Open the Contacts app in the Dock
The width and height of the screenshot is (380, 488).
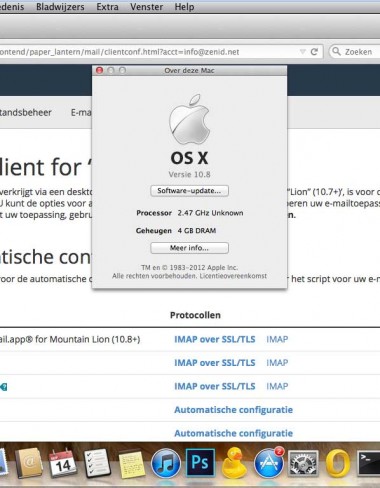coord(29,463)
